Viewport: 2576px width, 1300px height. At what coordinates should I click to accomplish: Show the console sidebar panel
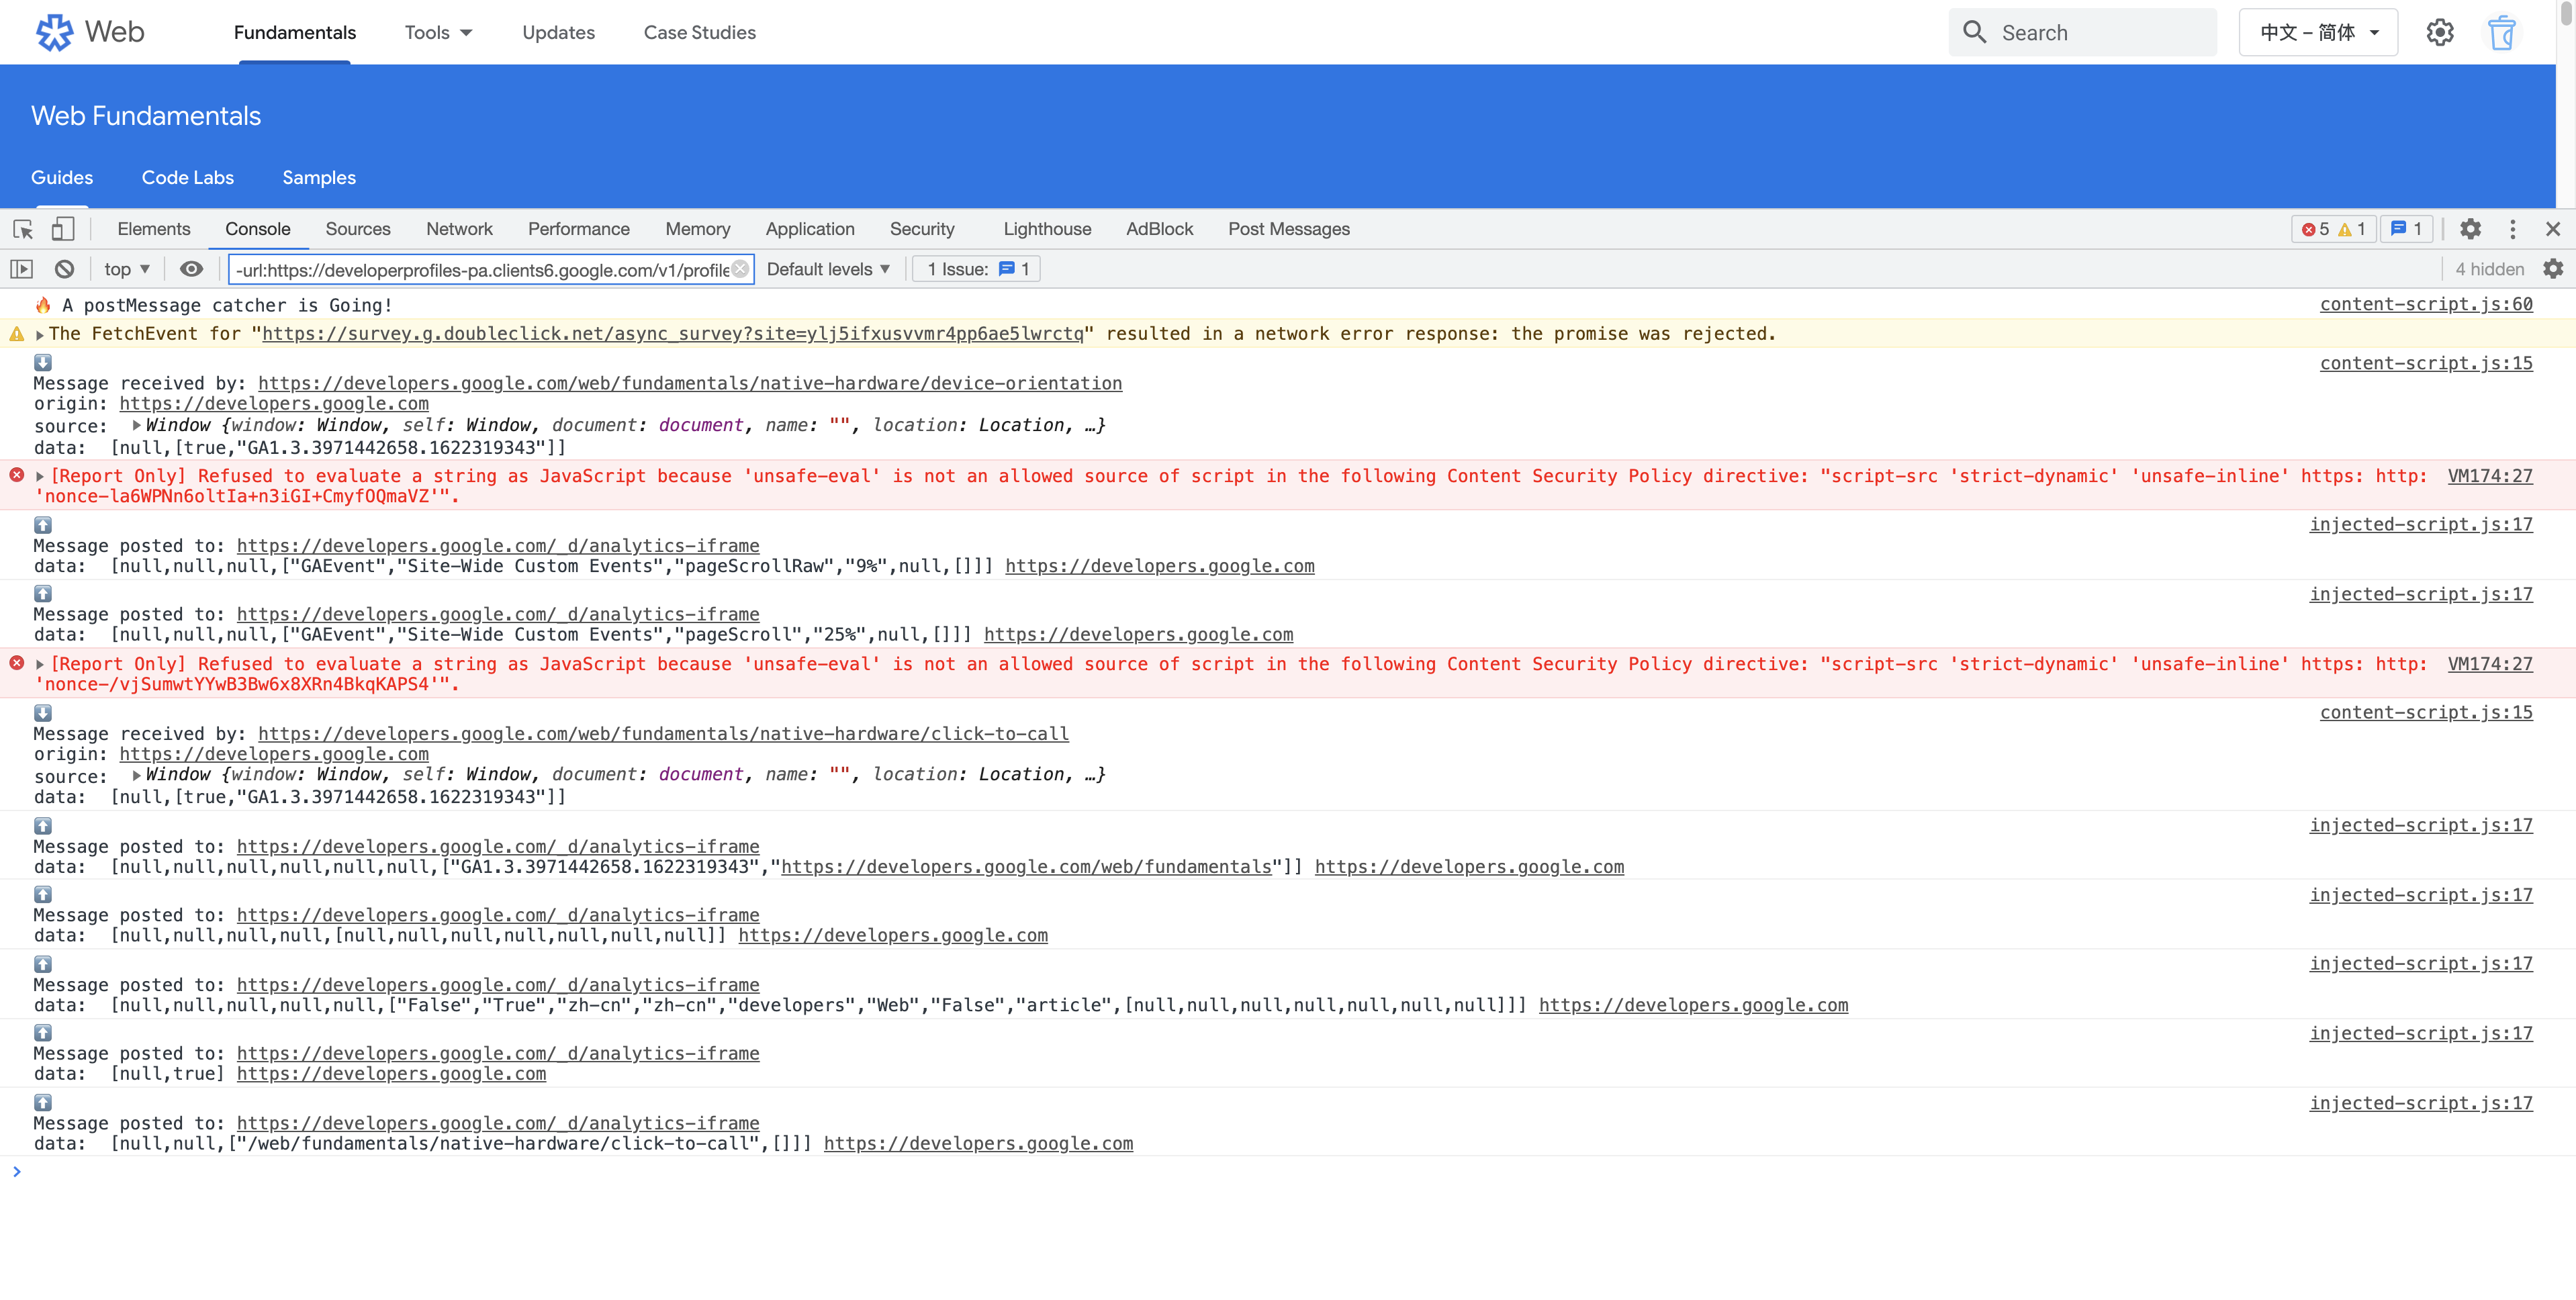tap(22, 269)
